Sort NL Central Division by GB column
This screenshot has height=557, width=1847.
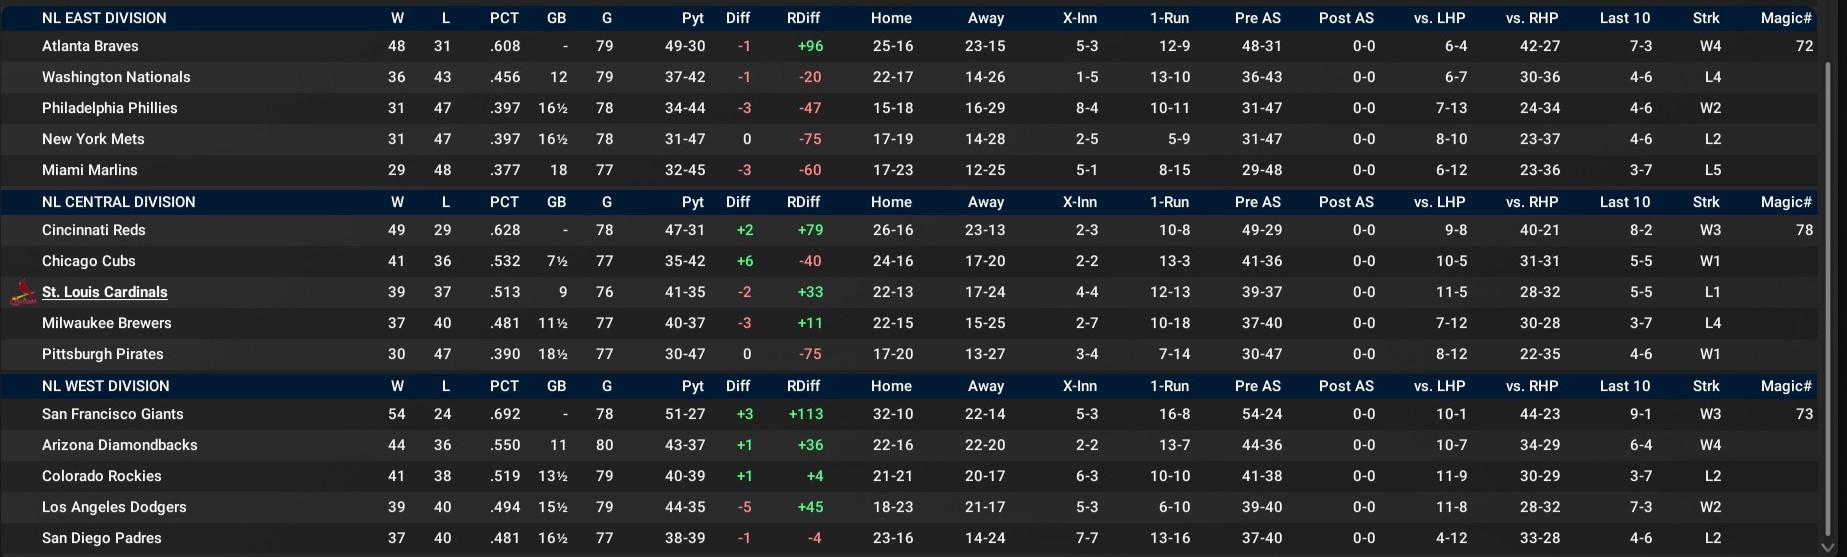coord(557,202)
